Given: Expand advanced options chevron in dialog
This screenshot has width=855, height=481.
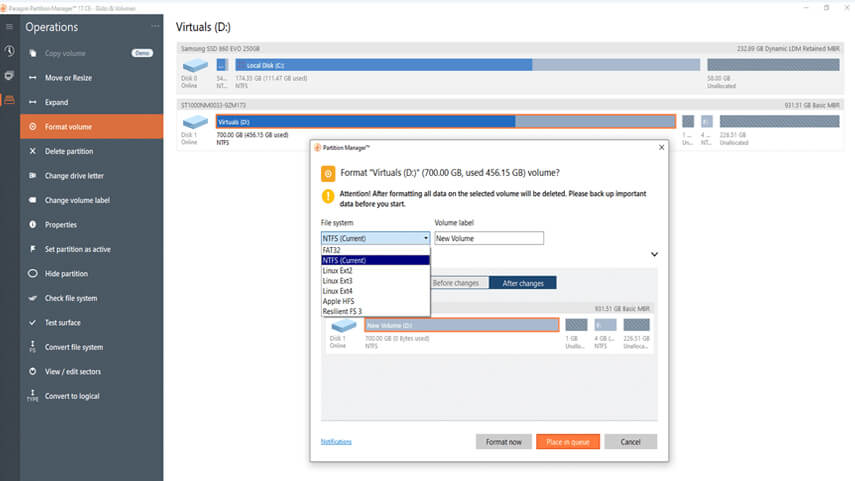Looking at the screenshot, I should coord(654,254).
